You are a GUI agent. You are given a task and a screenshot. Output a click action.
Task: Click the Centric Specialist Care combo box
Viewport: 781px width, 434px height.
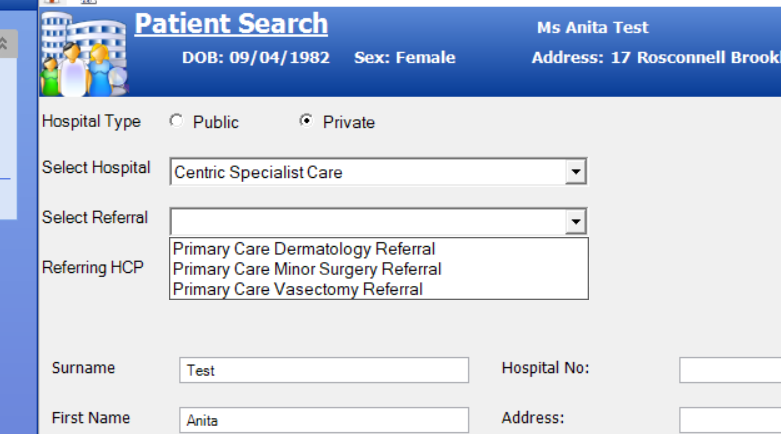pyautogui.click(x=367, y=172)
